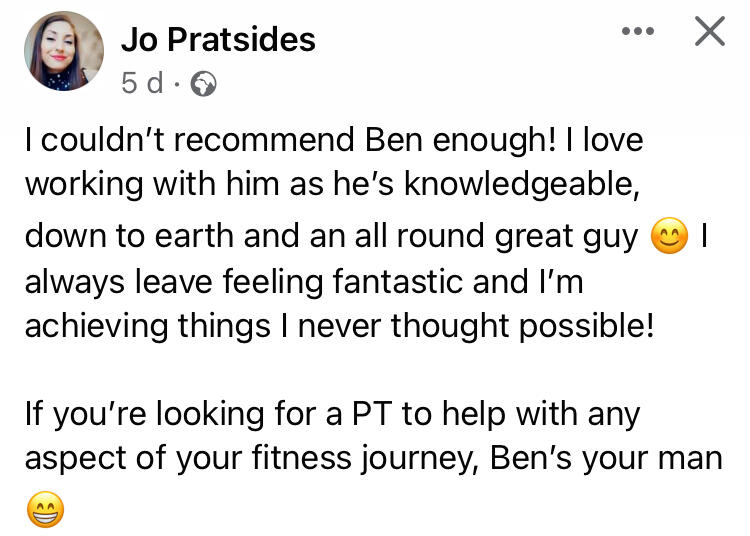Select the word "fantastic" in the post
Image resolution: width=750 pixels, height=536 pixels.
(x=397, y=281)
